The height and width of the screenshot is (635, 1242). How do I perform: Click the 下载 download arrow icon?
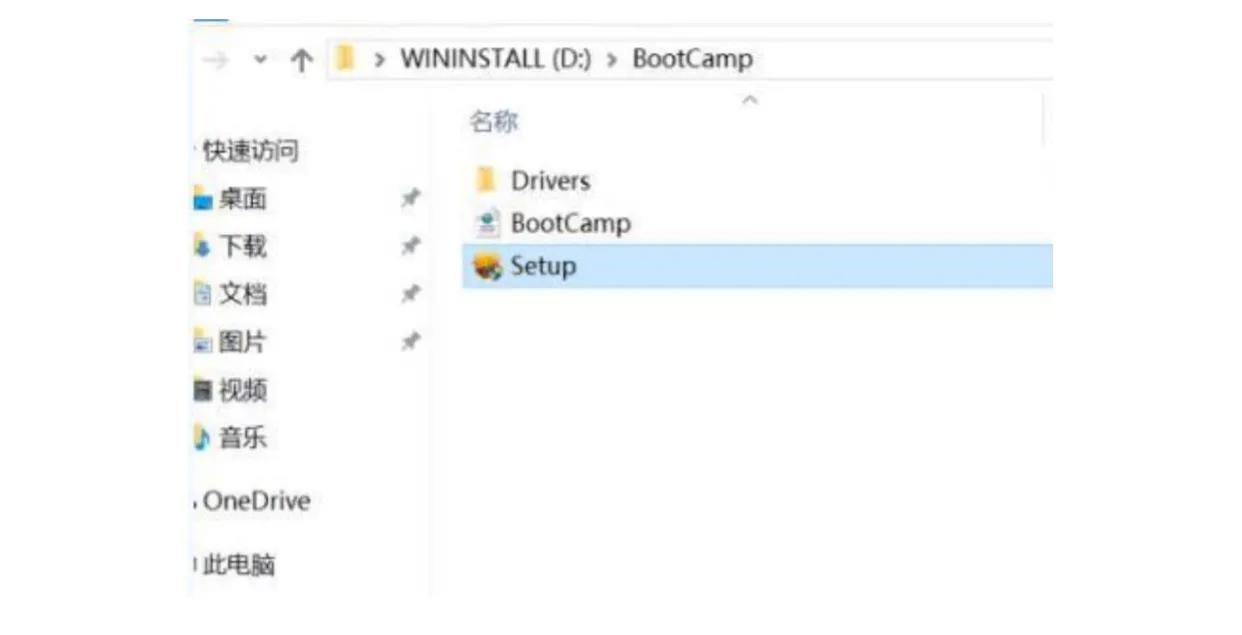[203, 246]
